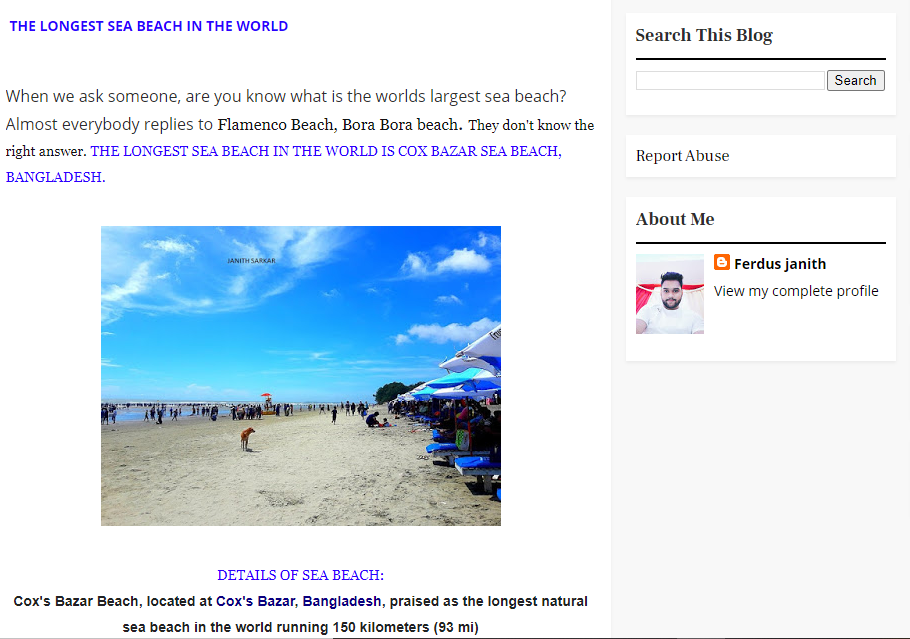Follow the Bangladesh hyperlink
The width and height of the screenshot is (910, 639).
click(x=342, y=601)
